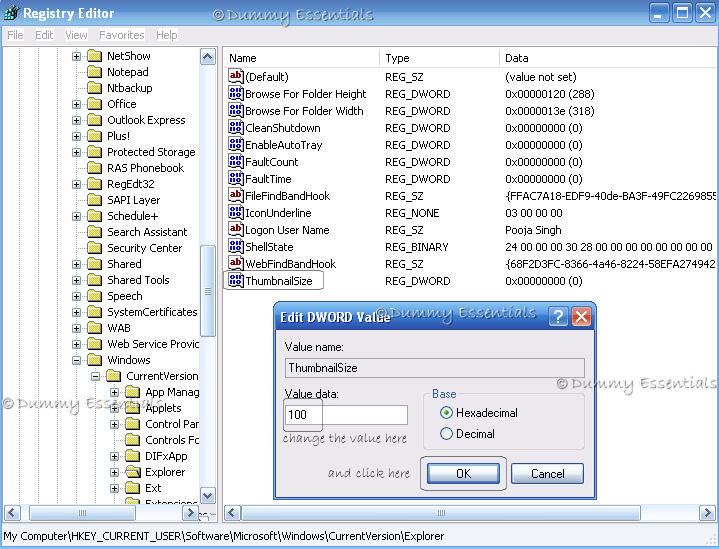Click the Security Center folder icon
The image size is (719, 549).
[x=94, y=248]
